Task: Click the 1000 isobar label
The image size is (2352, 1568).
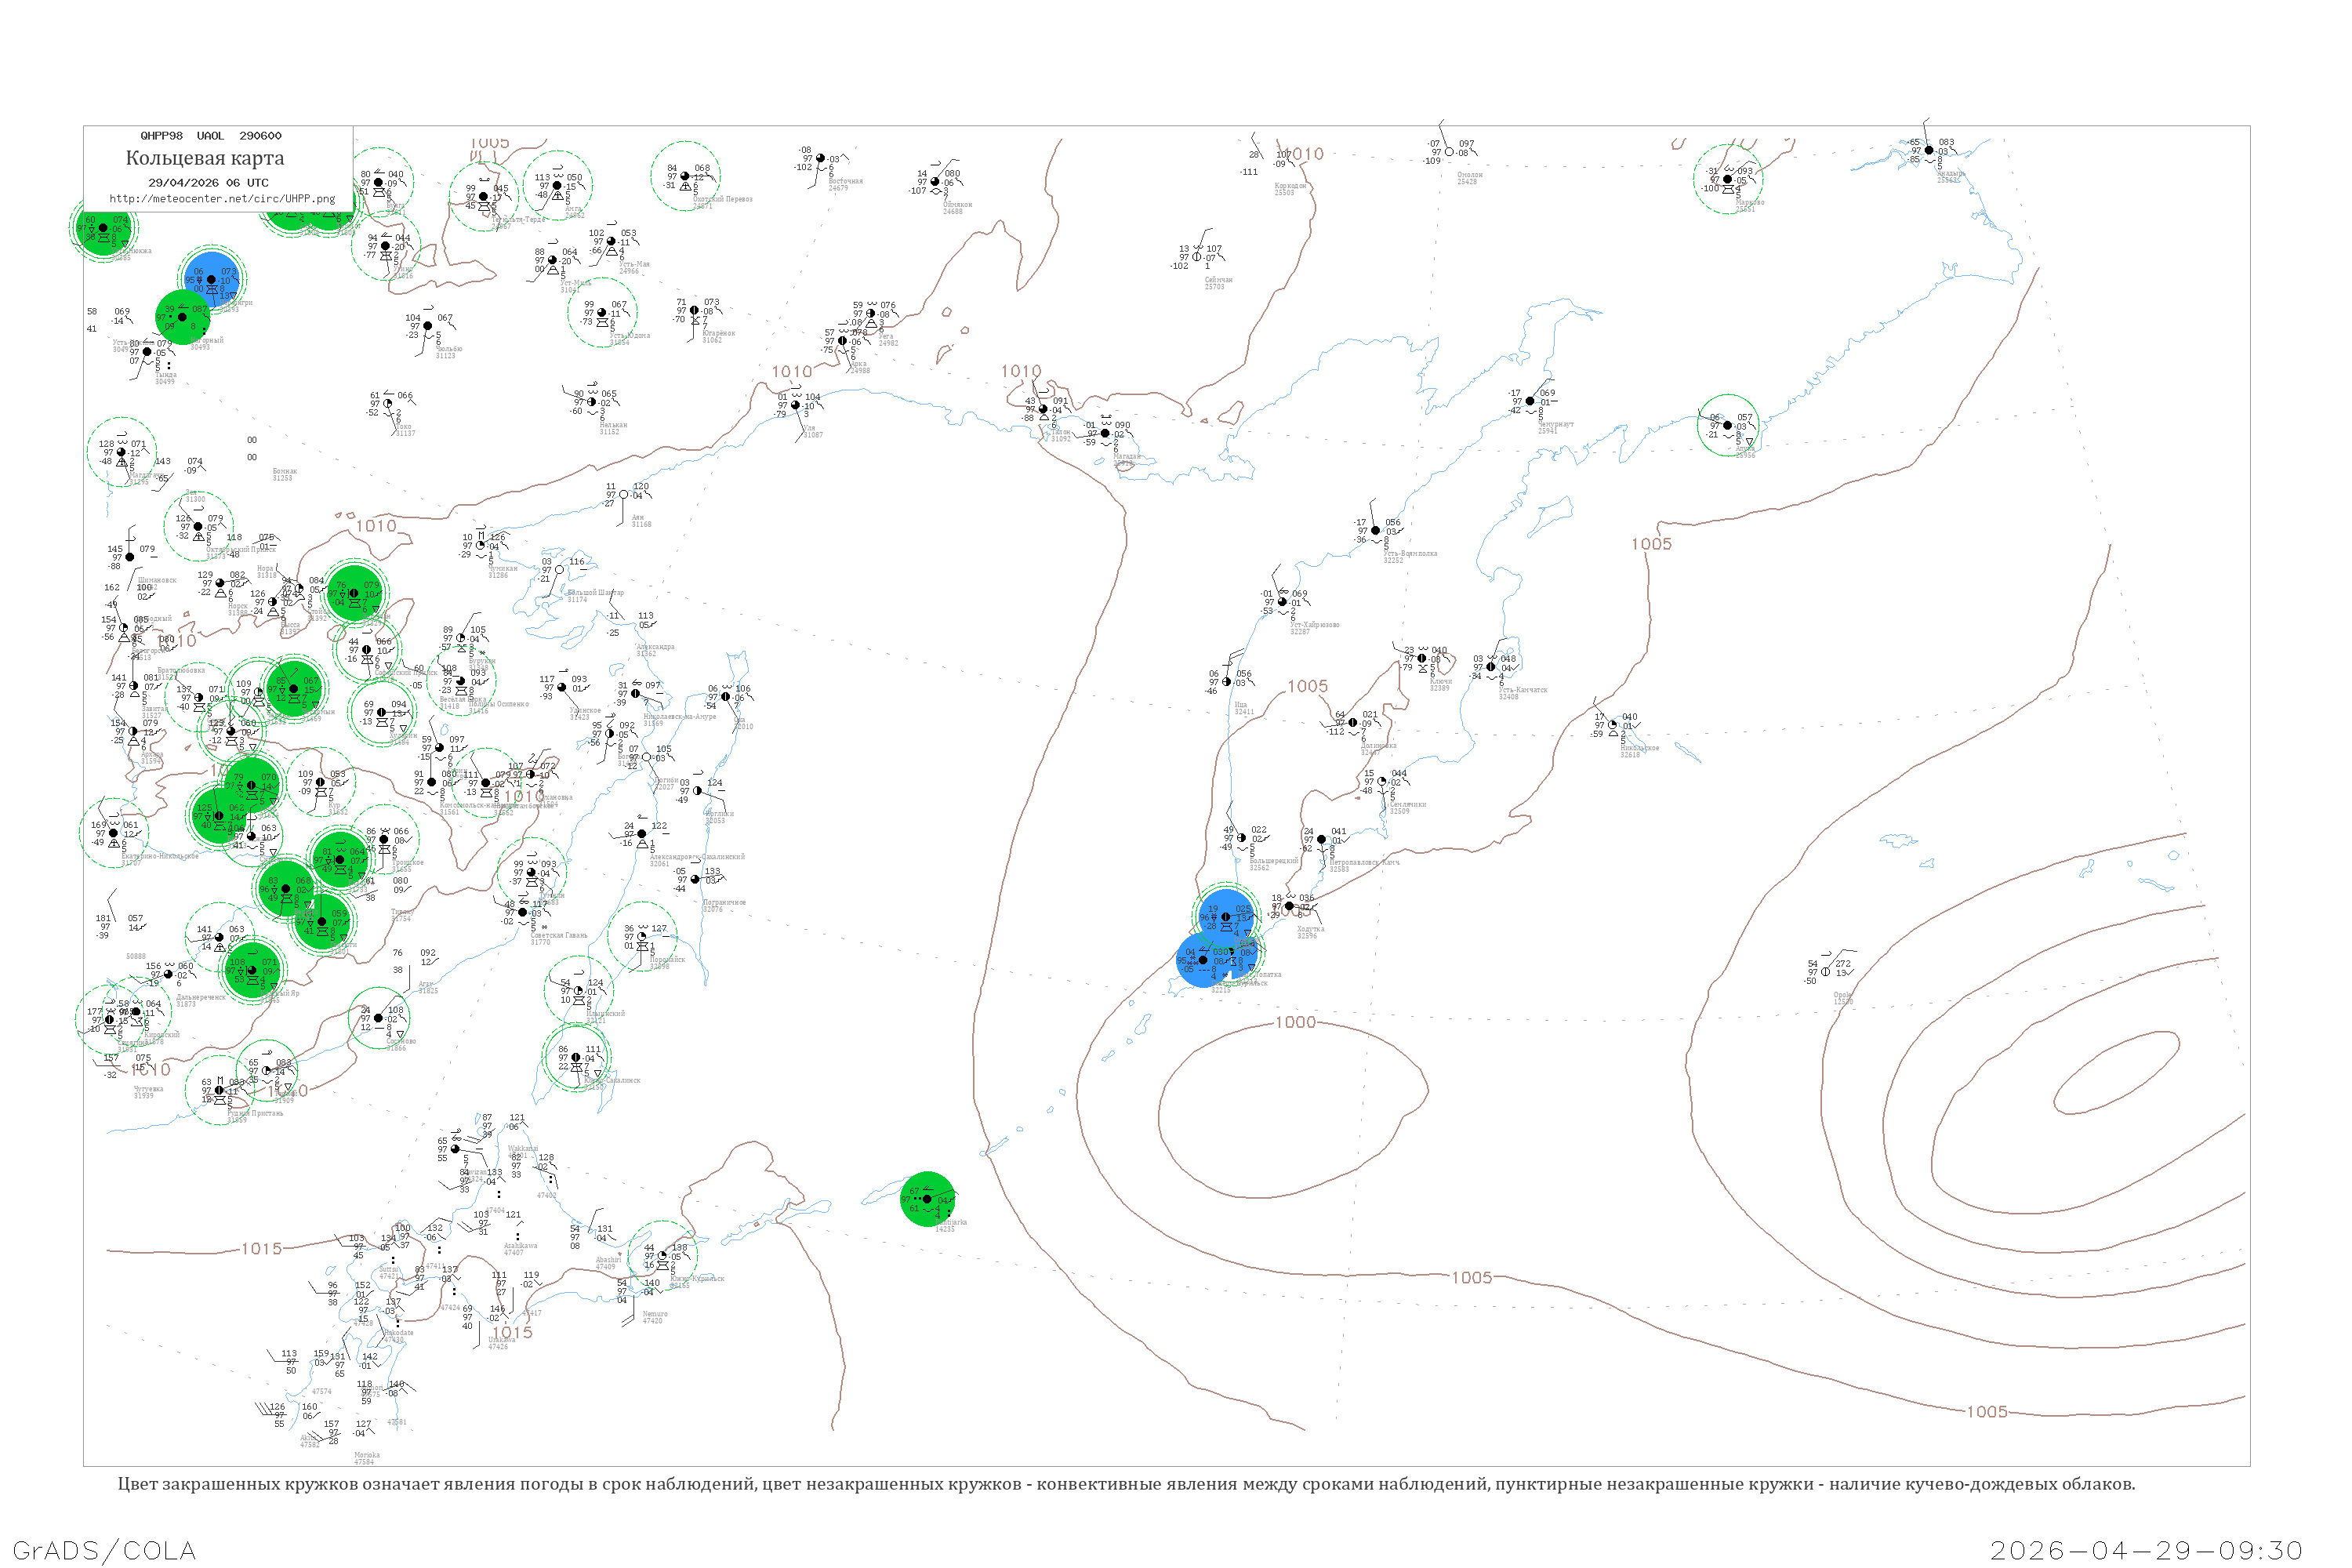Action: coord(1295,1022)
